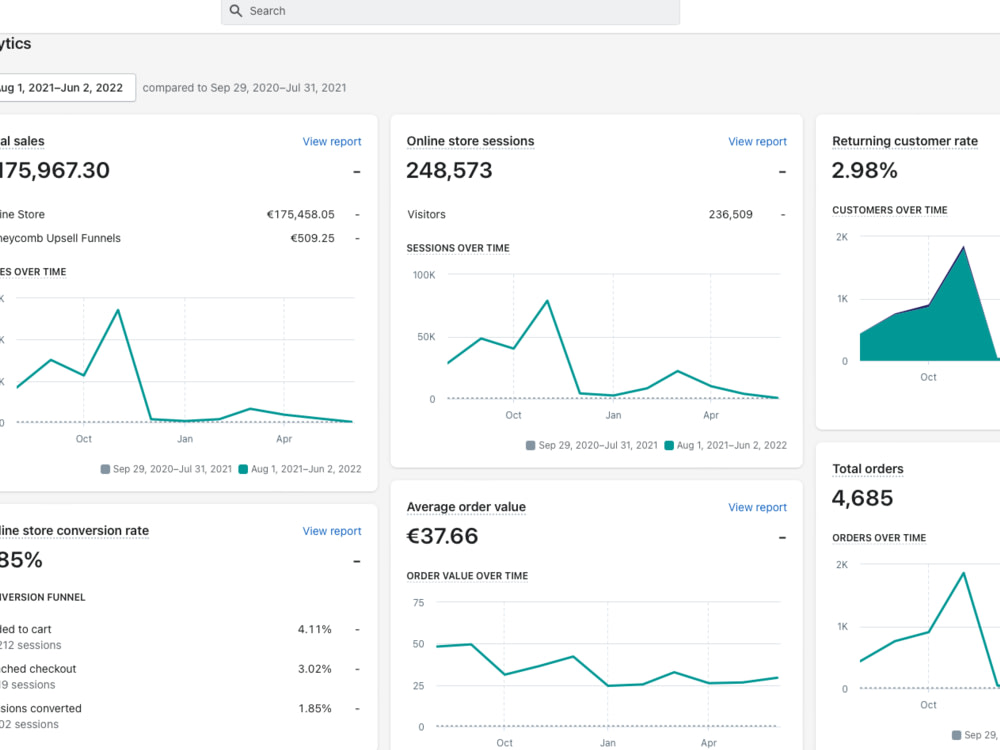Click teal legend swatch in sessions chart
Screen dimensions: 1000x750
pos(669,446)
